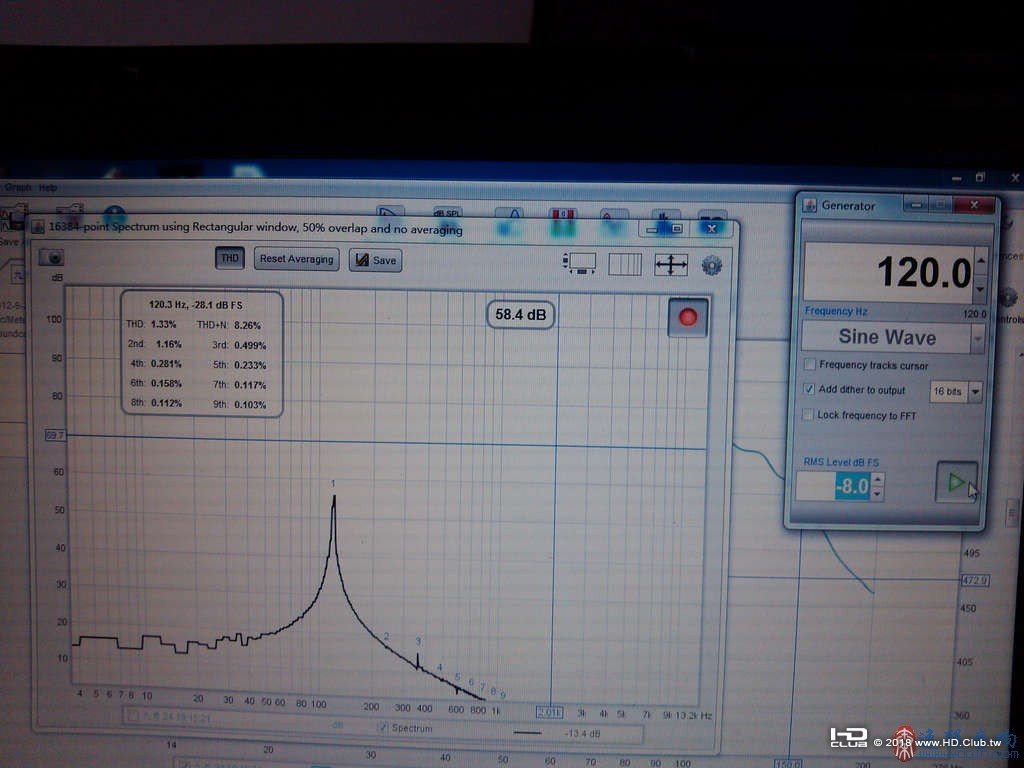This screenshot has height=768, width=1024.
Task: Open the Graph menu
Action: (17, 187)
